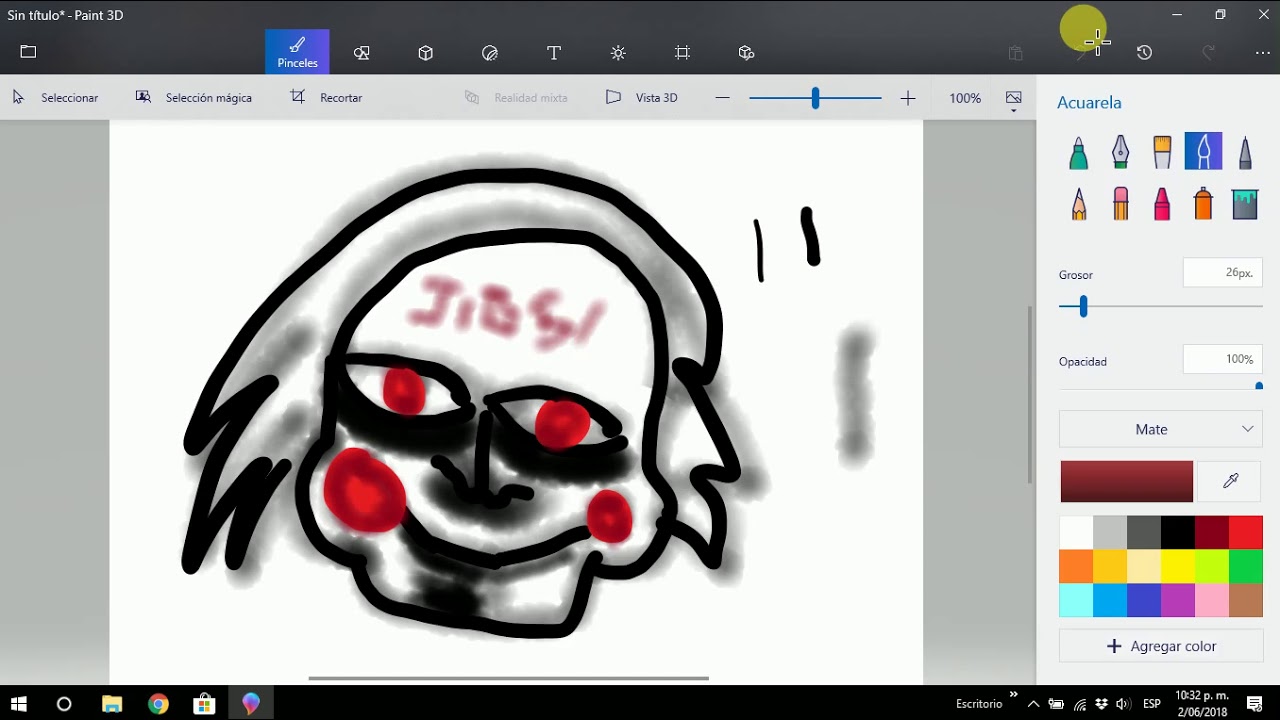Select the green Marker brush
The width and height of the screenshot is (1280, 720).
coord(1078,152)
